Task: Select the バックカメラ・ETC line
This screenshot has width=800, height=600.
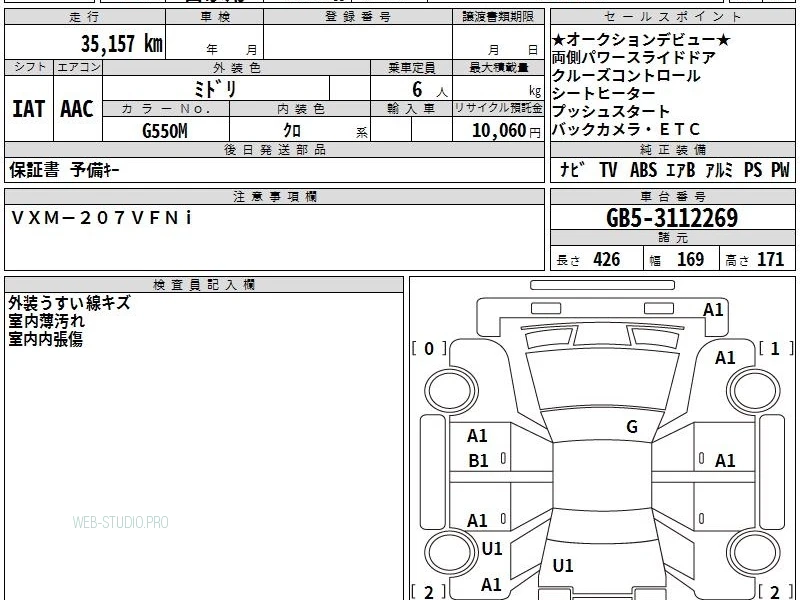Action: tap(626, 129)
